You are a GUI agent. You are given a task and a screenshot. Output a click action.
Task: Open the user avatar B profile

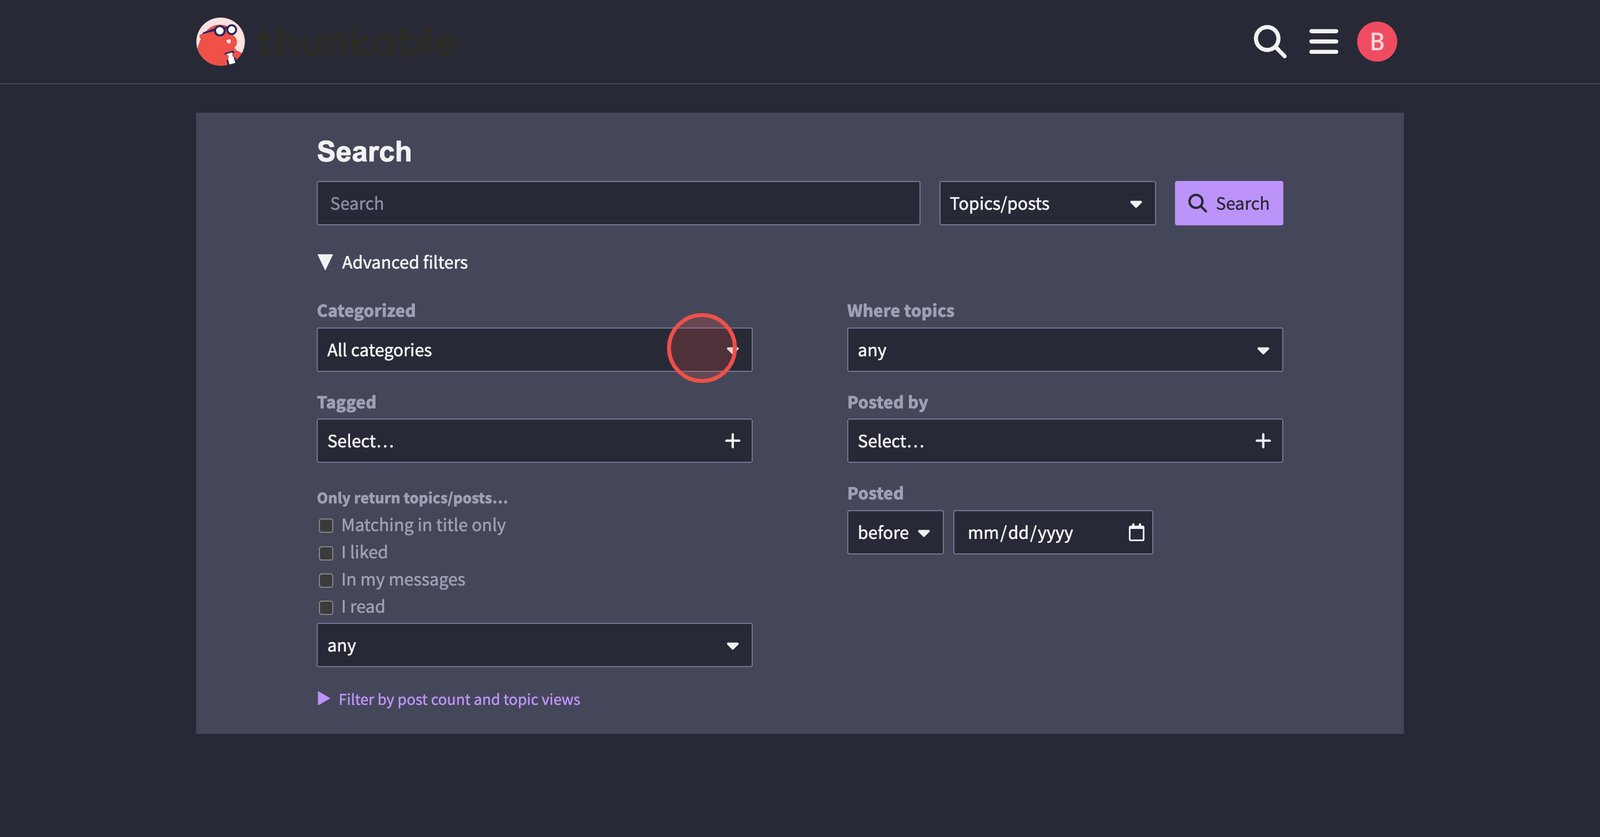point(1376,42)
